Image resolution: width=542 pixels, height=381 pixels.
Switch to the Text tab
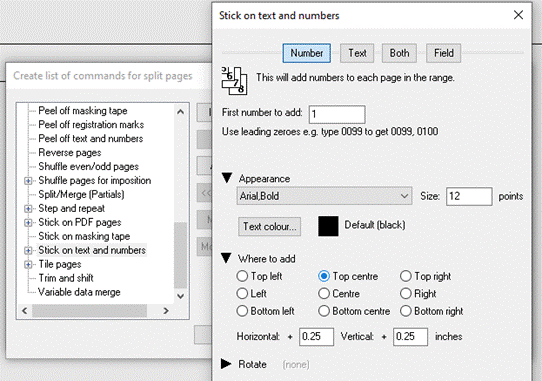pyautogui.click(x=357, y=53)
